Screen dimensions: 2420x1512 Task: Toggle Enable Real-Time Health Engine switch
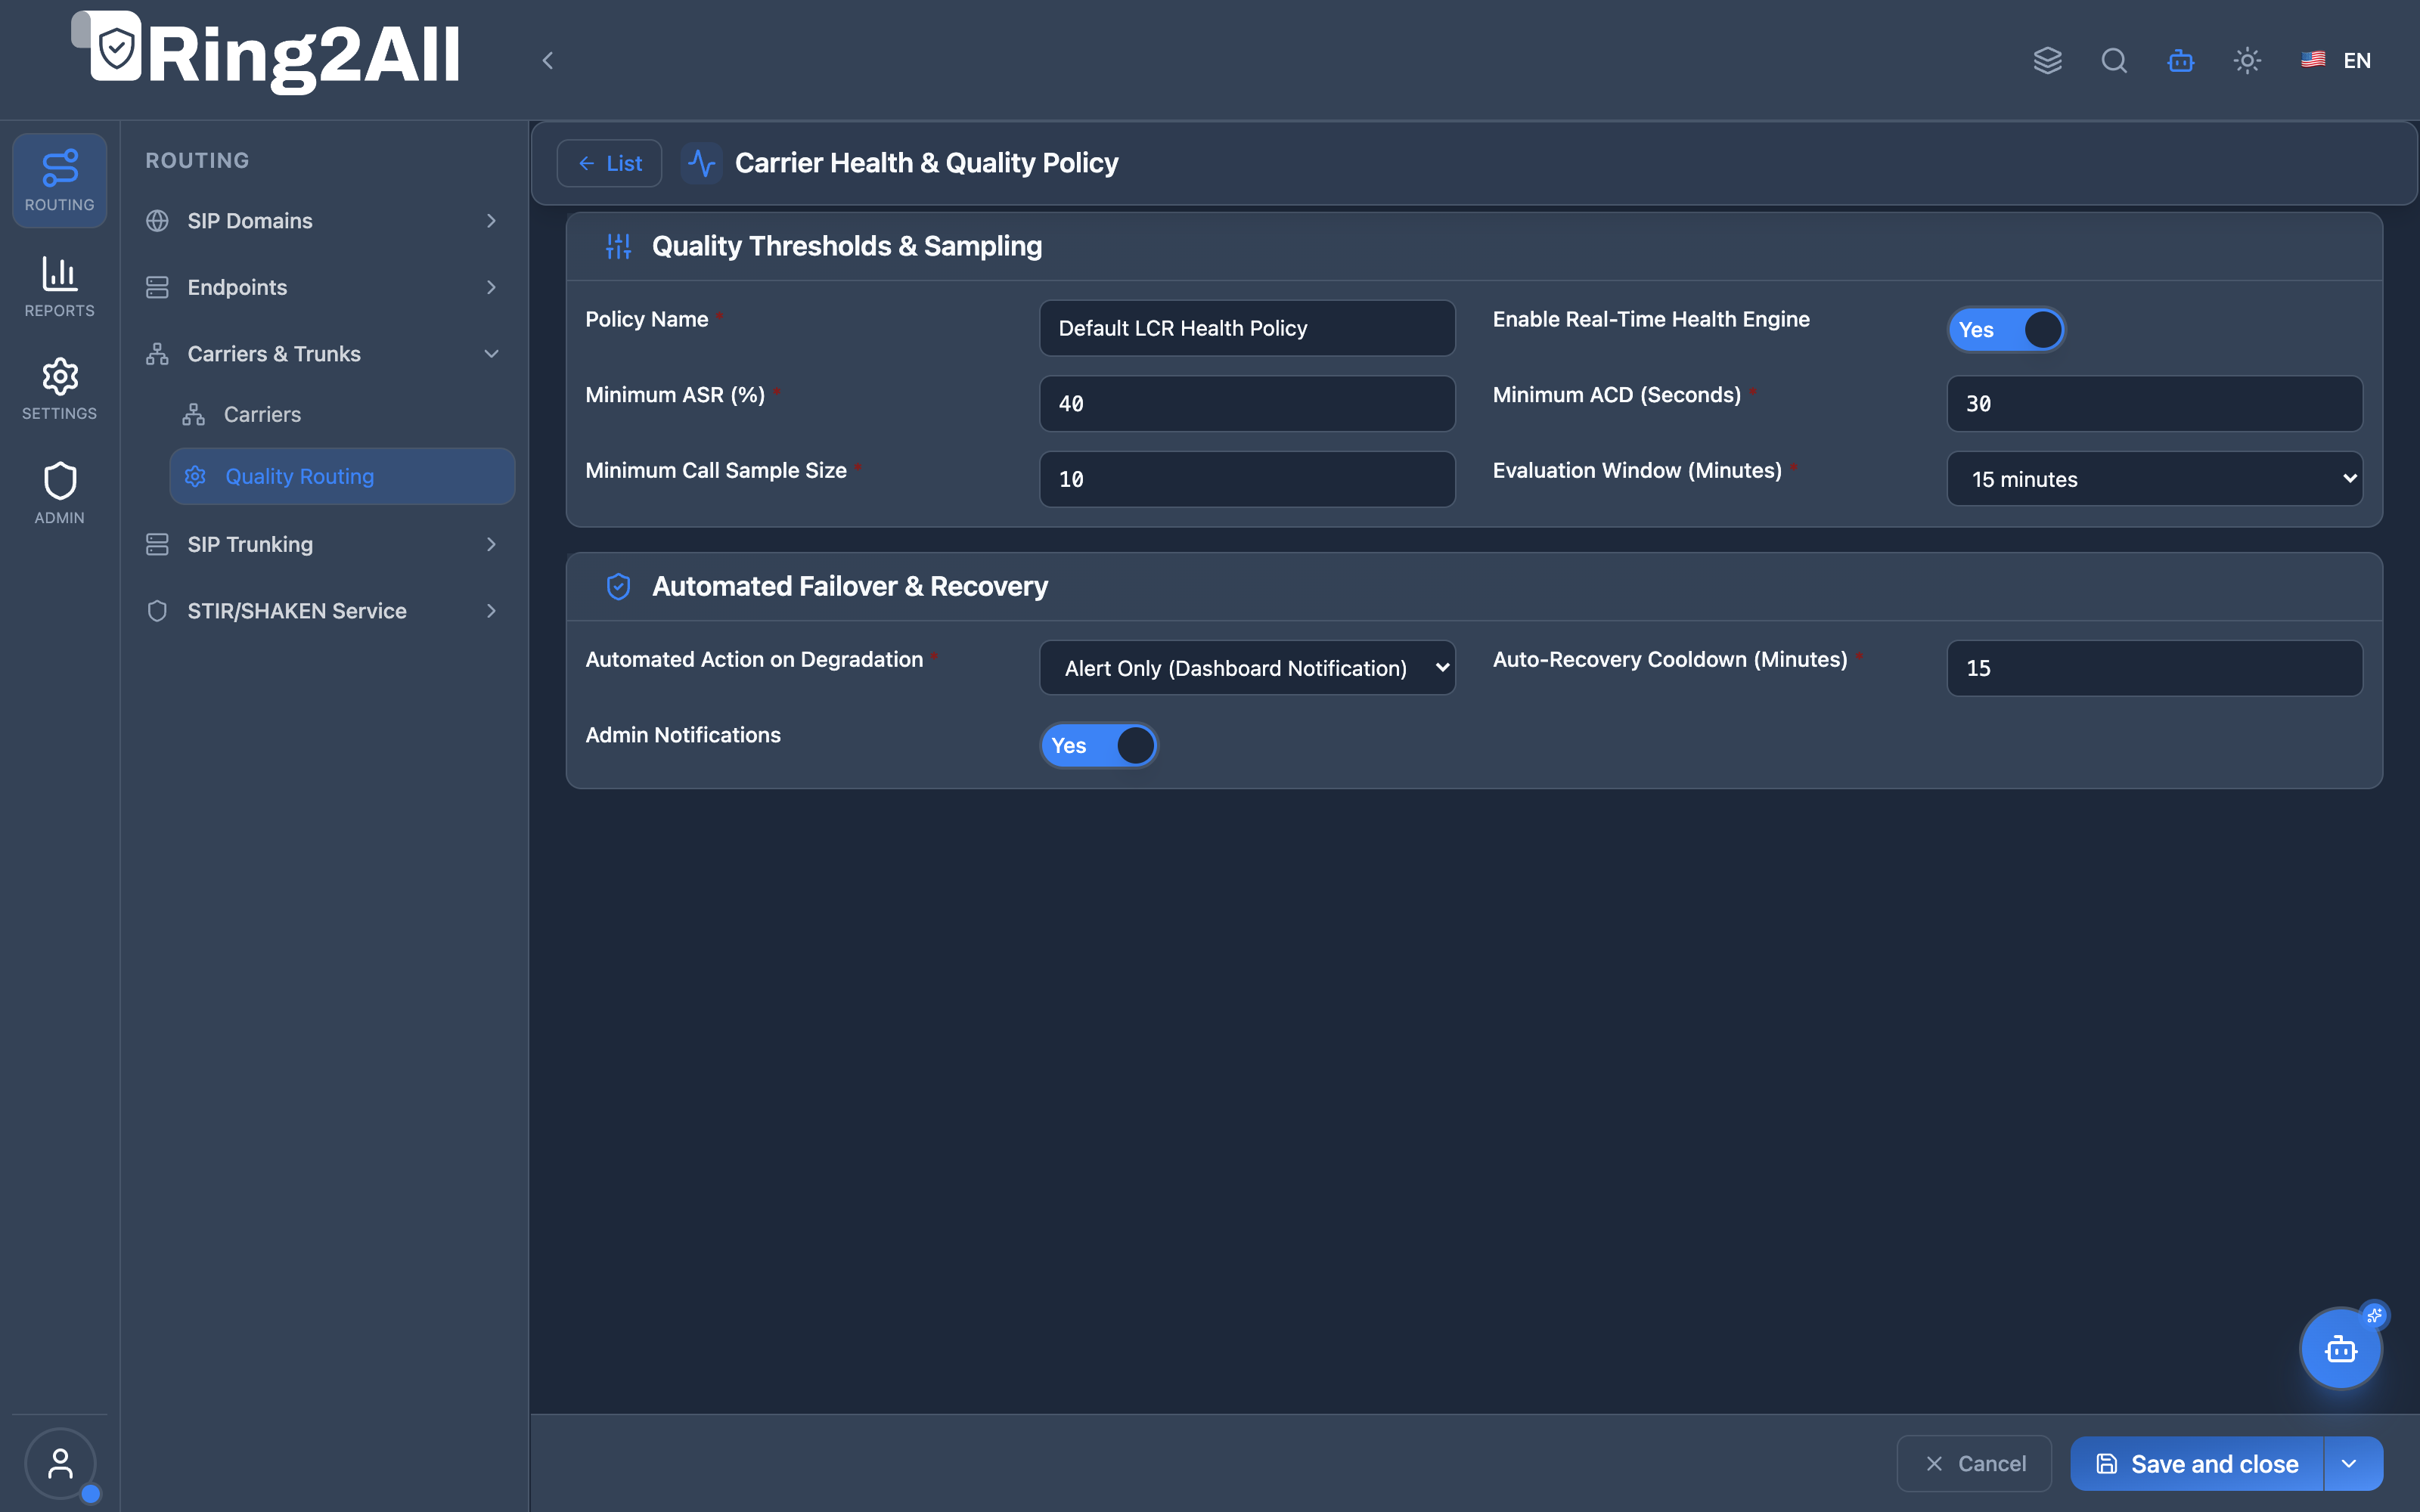[x=2006, y=329]
